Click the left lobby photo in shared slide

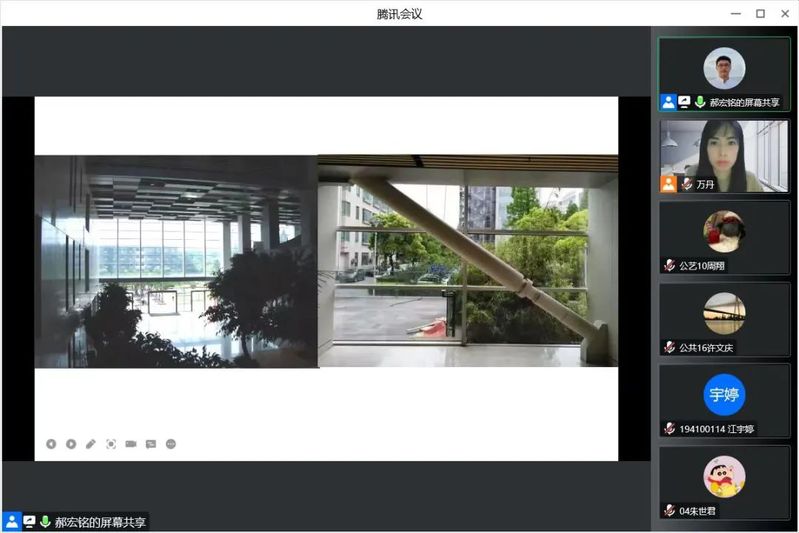[176, 261]
